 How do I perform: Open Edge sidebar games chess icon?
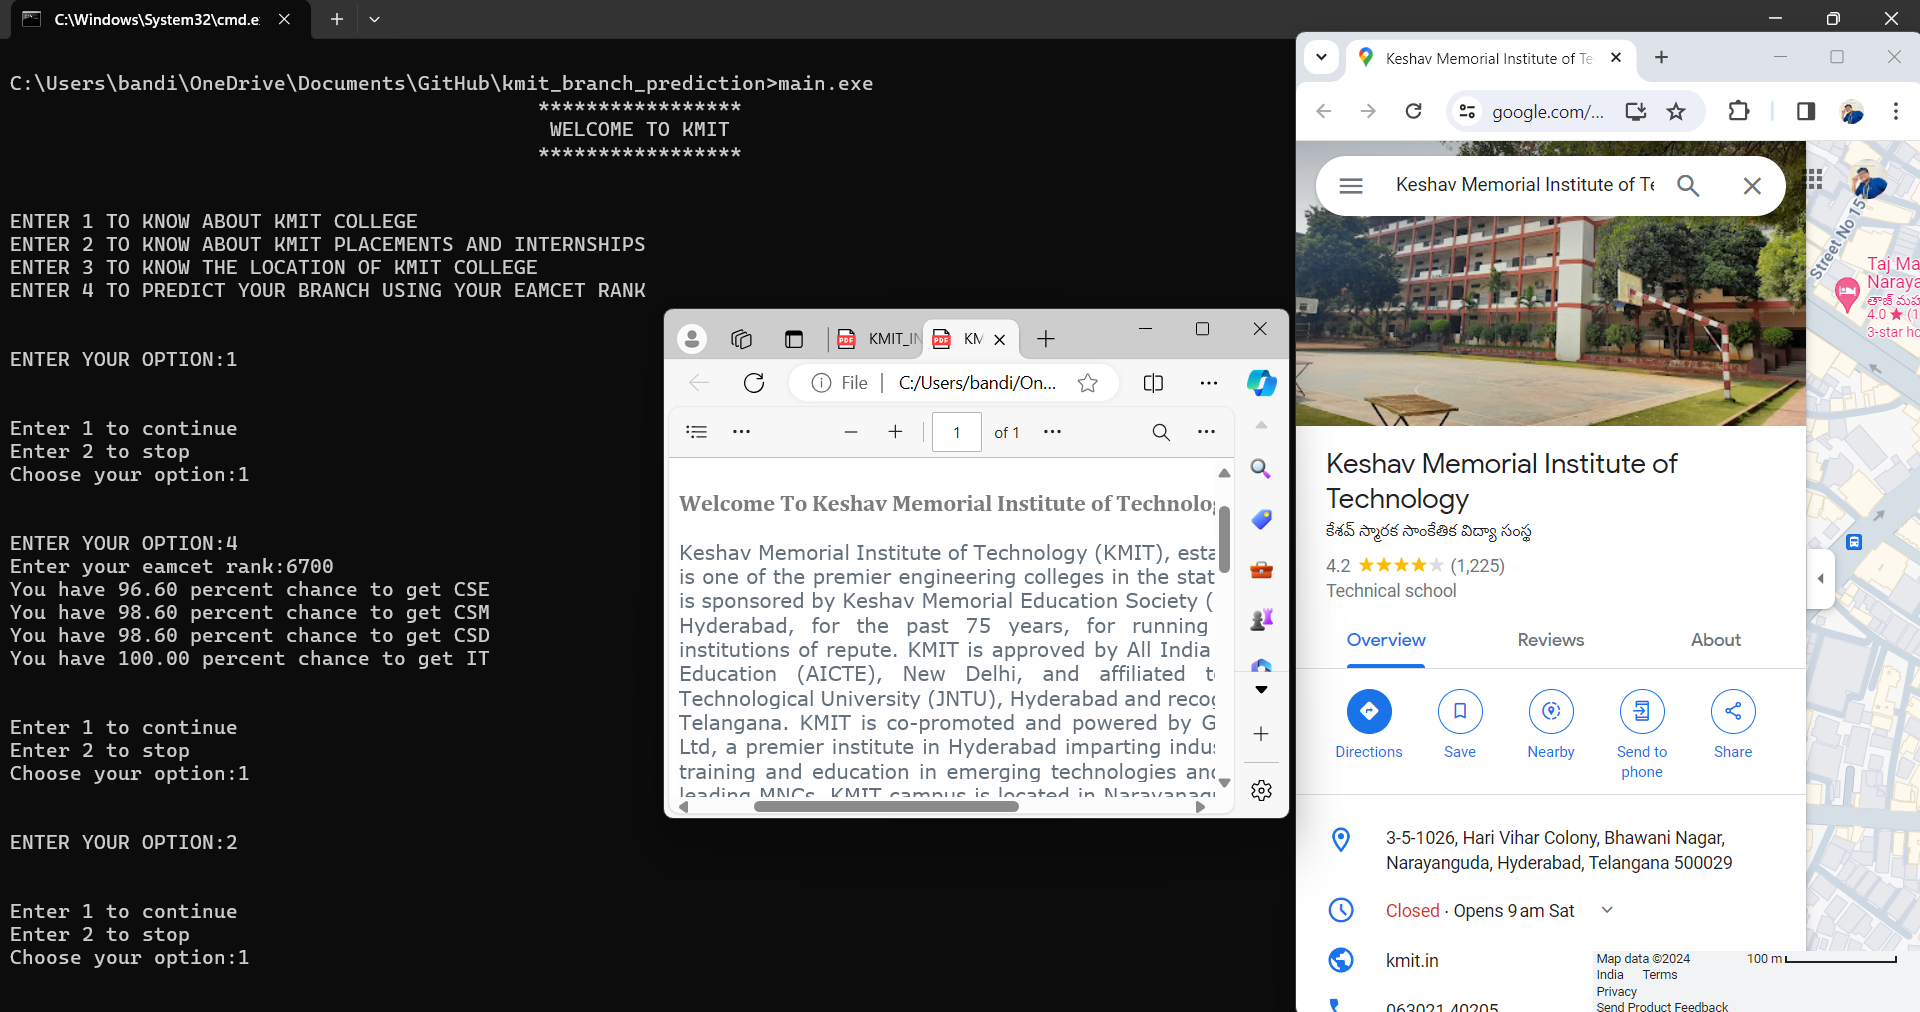click(1261, 620)
